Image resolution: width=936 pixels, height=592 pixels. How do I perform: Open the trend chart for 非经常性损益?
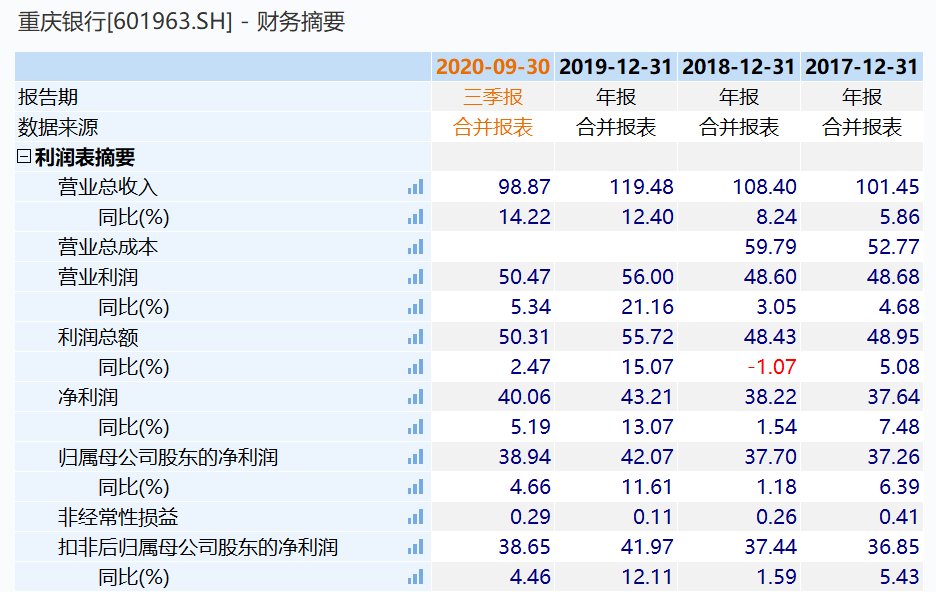point(418,516)
